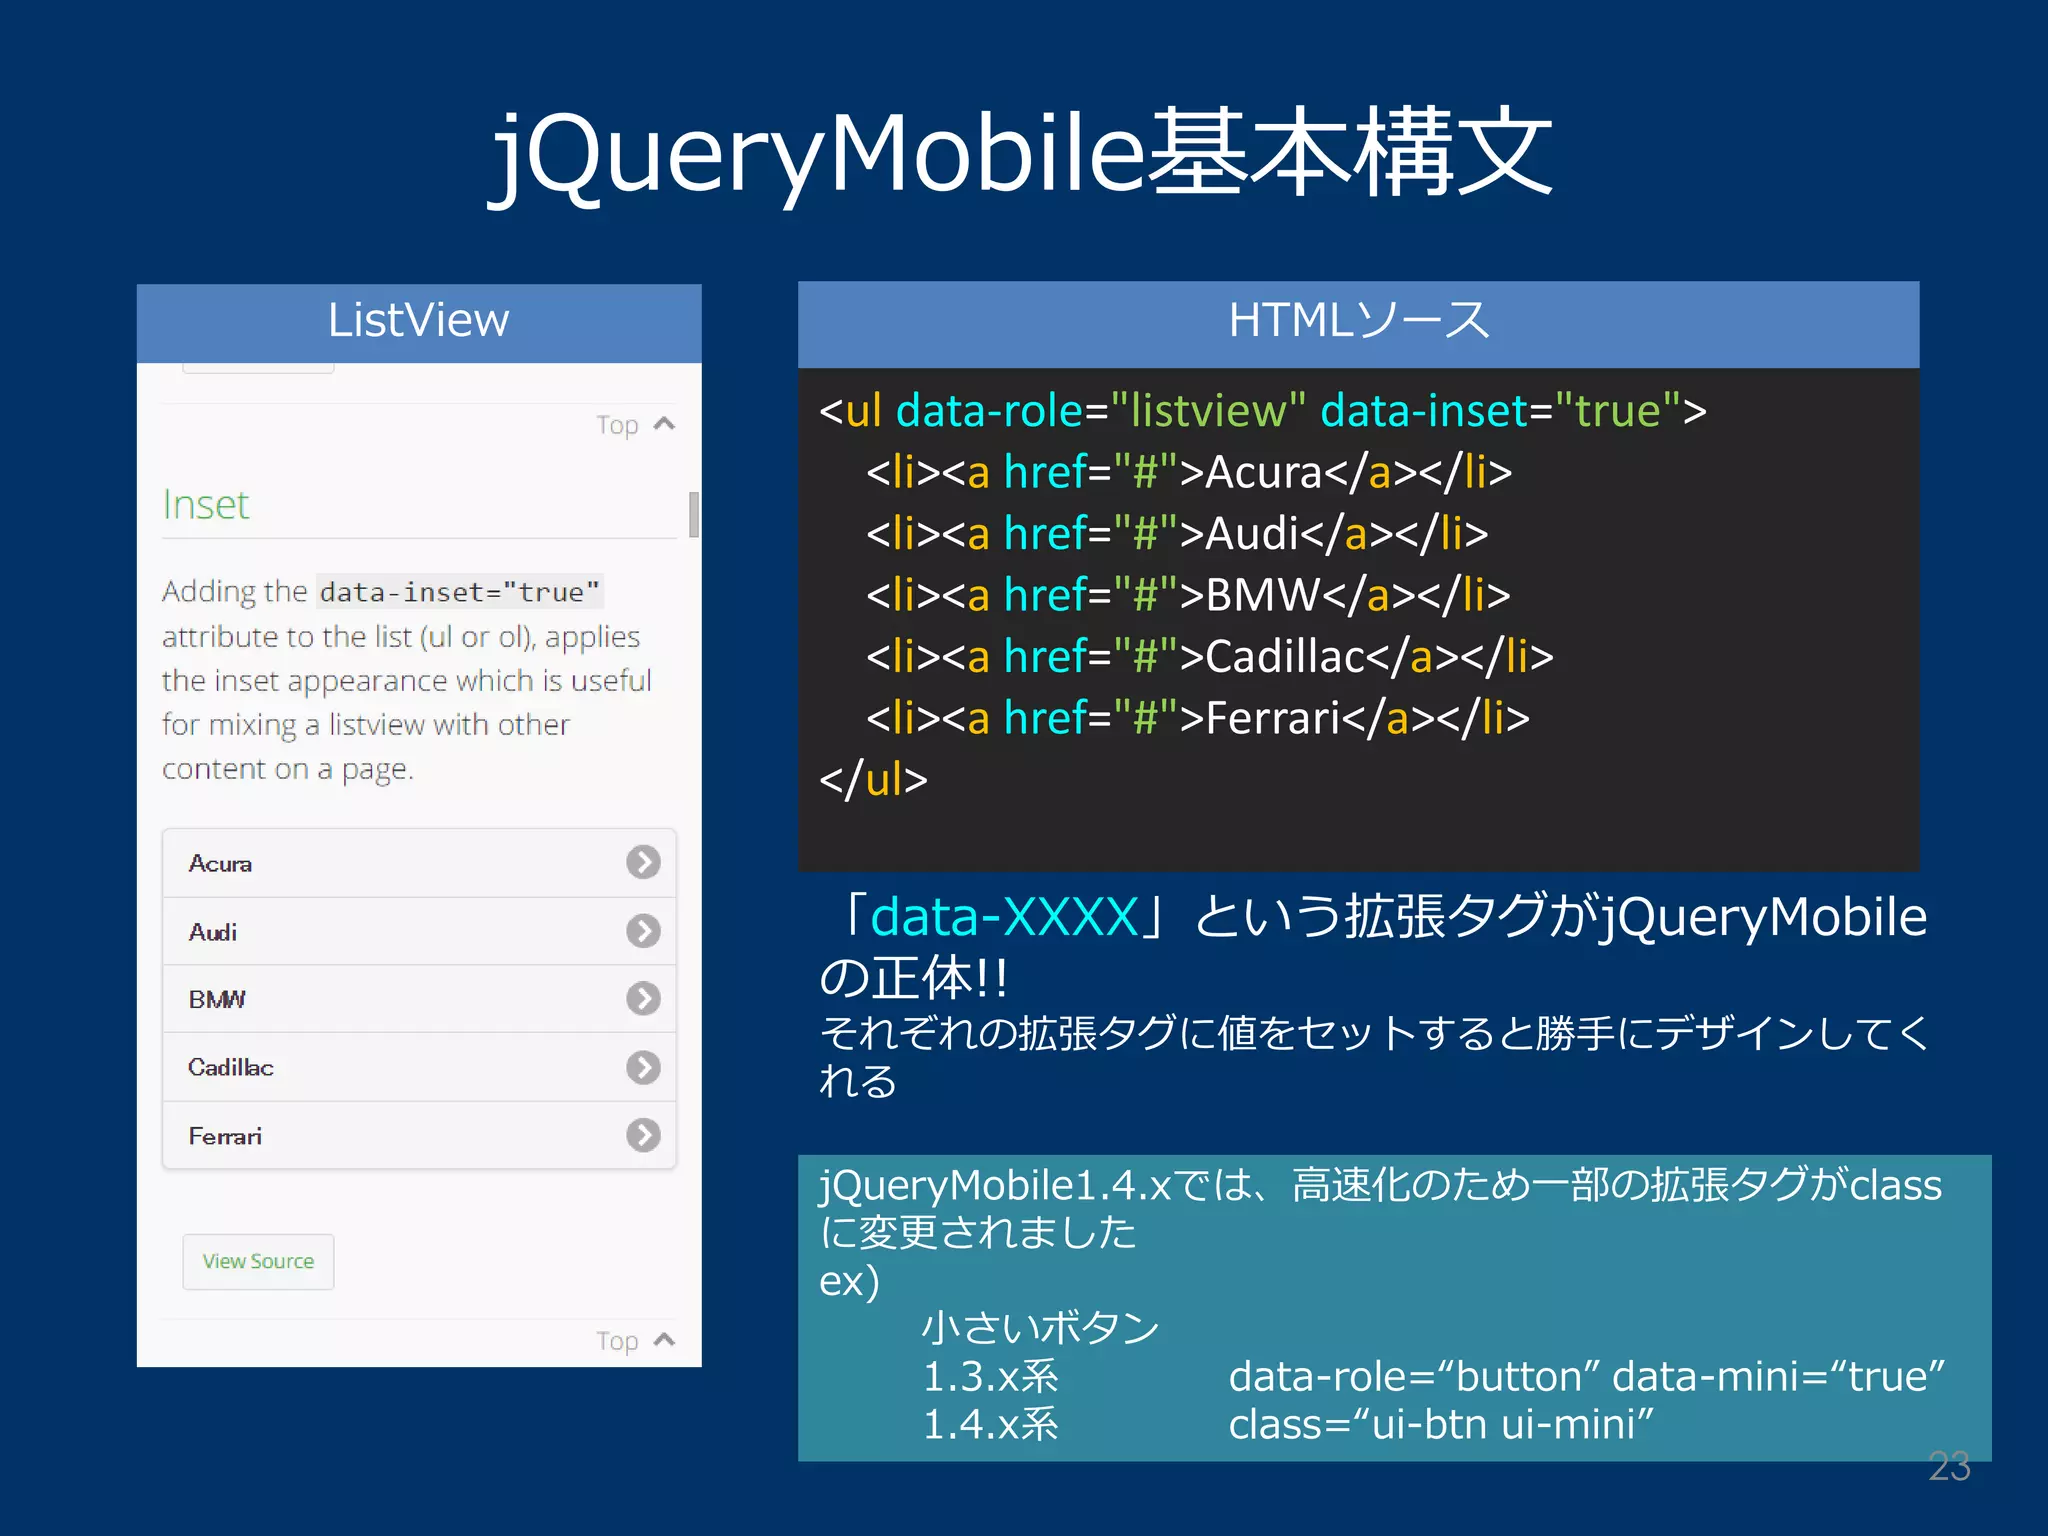This screenshot has height=1536, width=2048.
Task: Click the 小さいボタン label
Action: point(1040,1328)
